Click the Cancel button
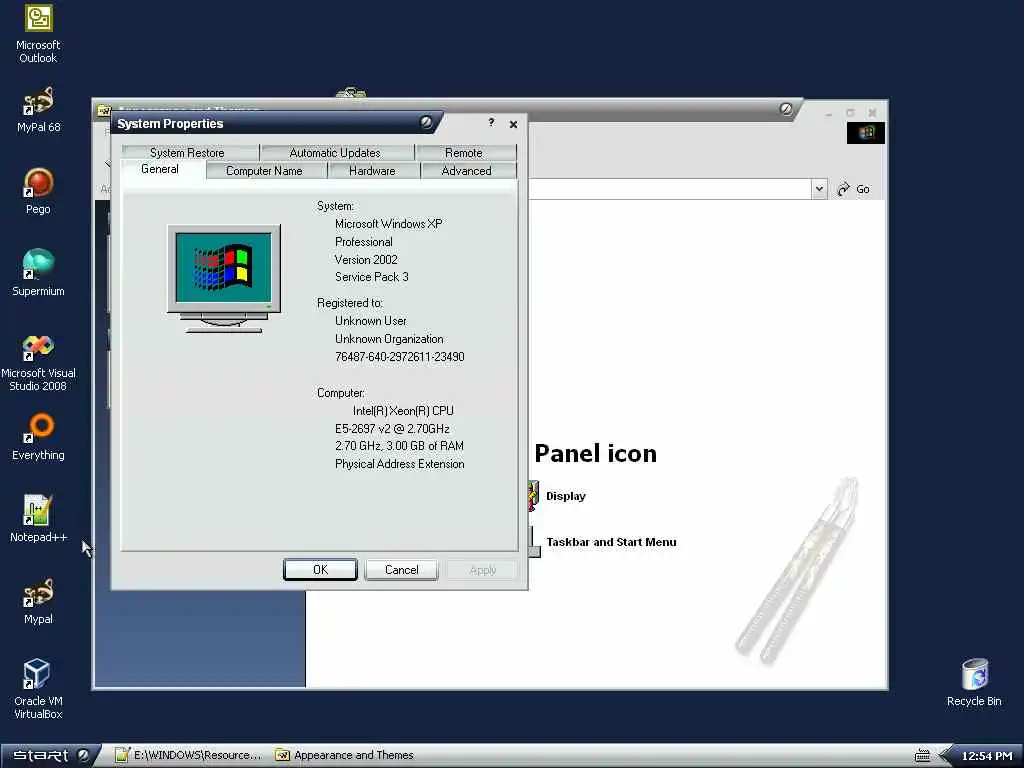The image size is (1024, 768). [x=402, y=569]
